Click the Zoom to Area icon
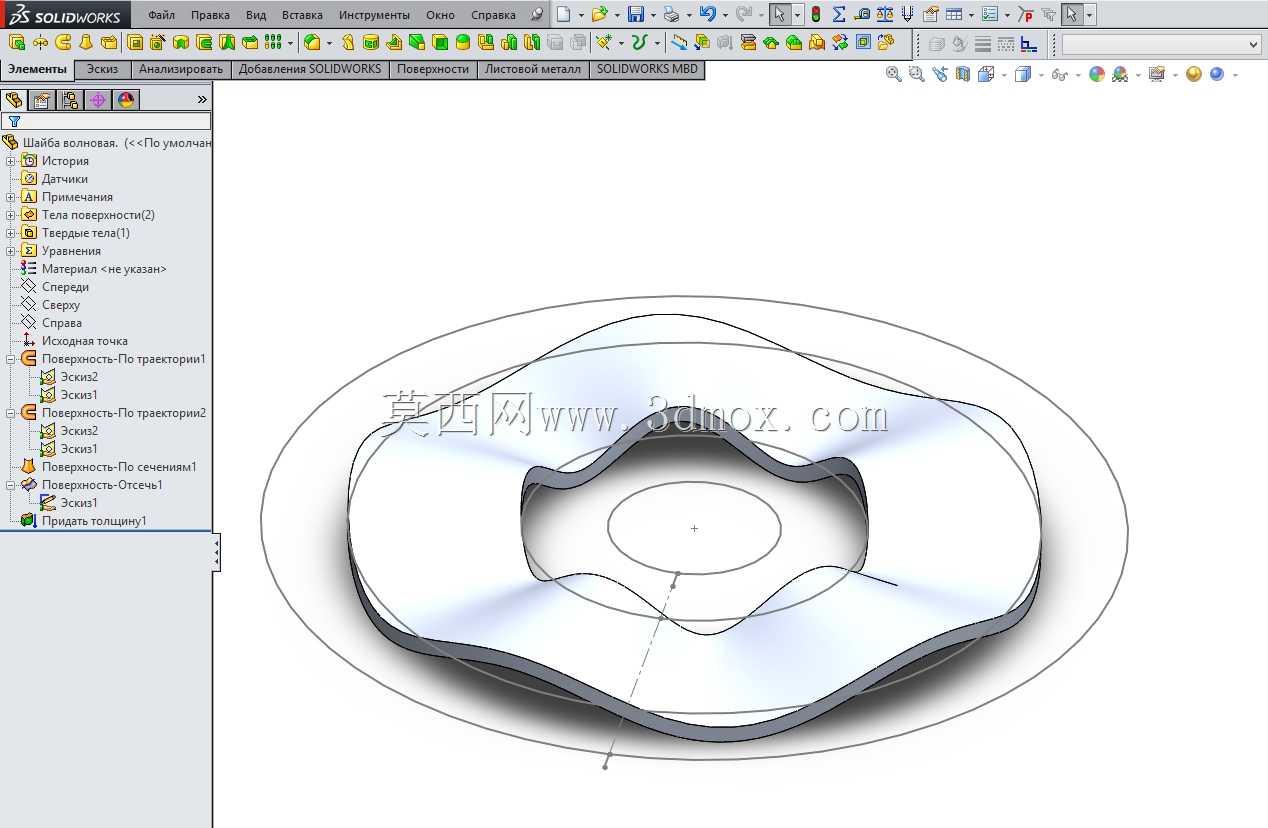 coord(917,74)
